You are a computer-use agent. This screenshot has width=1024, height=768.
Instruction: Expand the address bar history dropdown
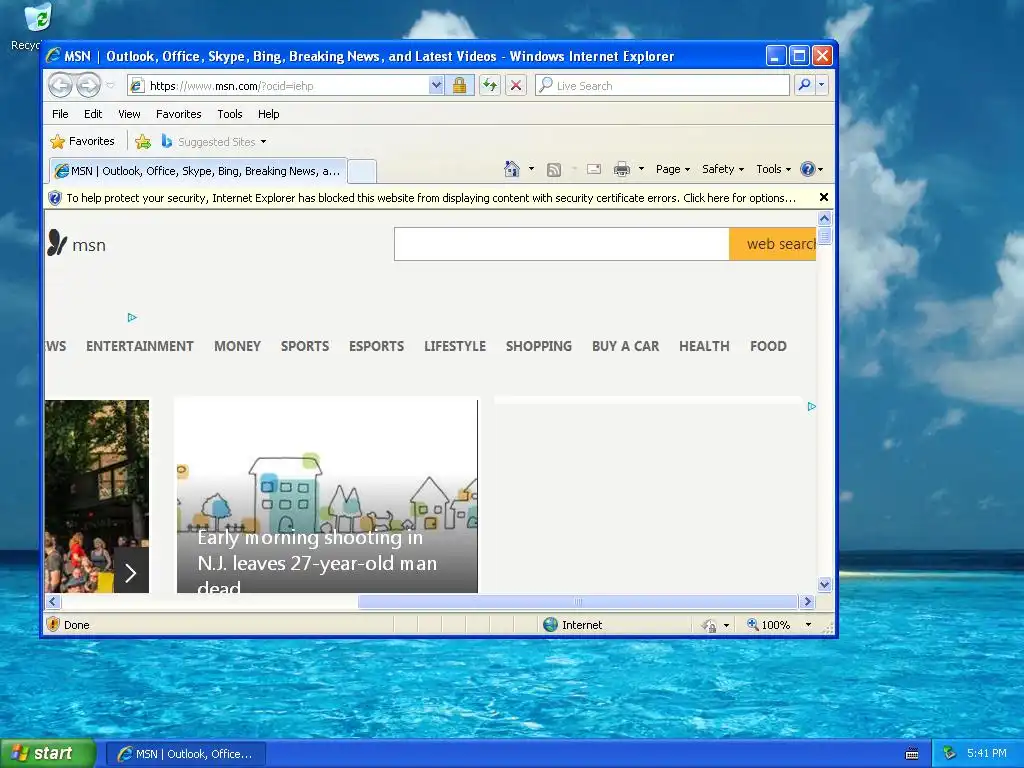pyautogui.click(x=436, y=86)
